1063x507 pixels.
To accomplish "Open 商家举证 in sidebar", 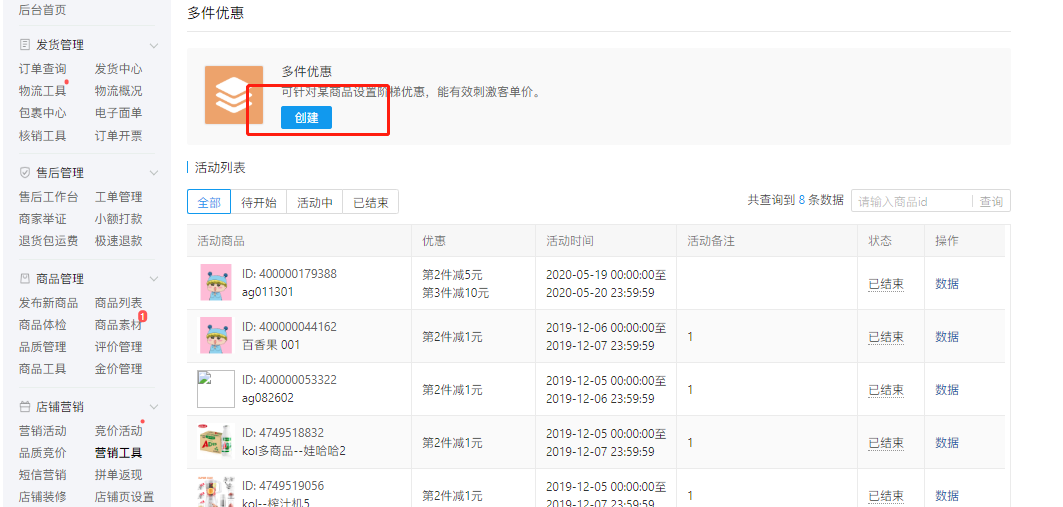I will click(x=43, y=219).
